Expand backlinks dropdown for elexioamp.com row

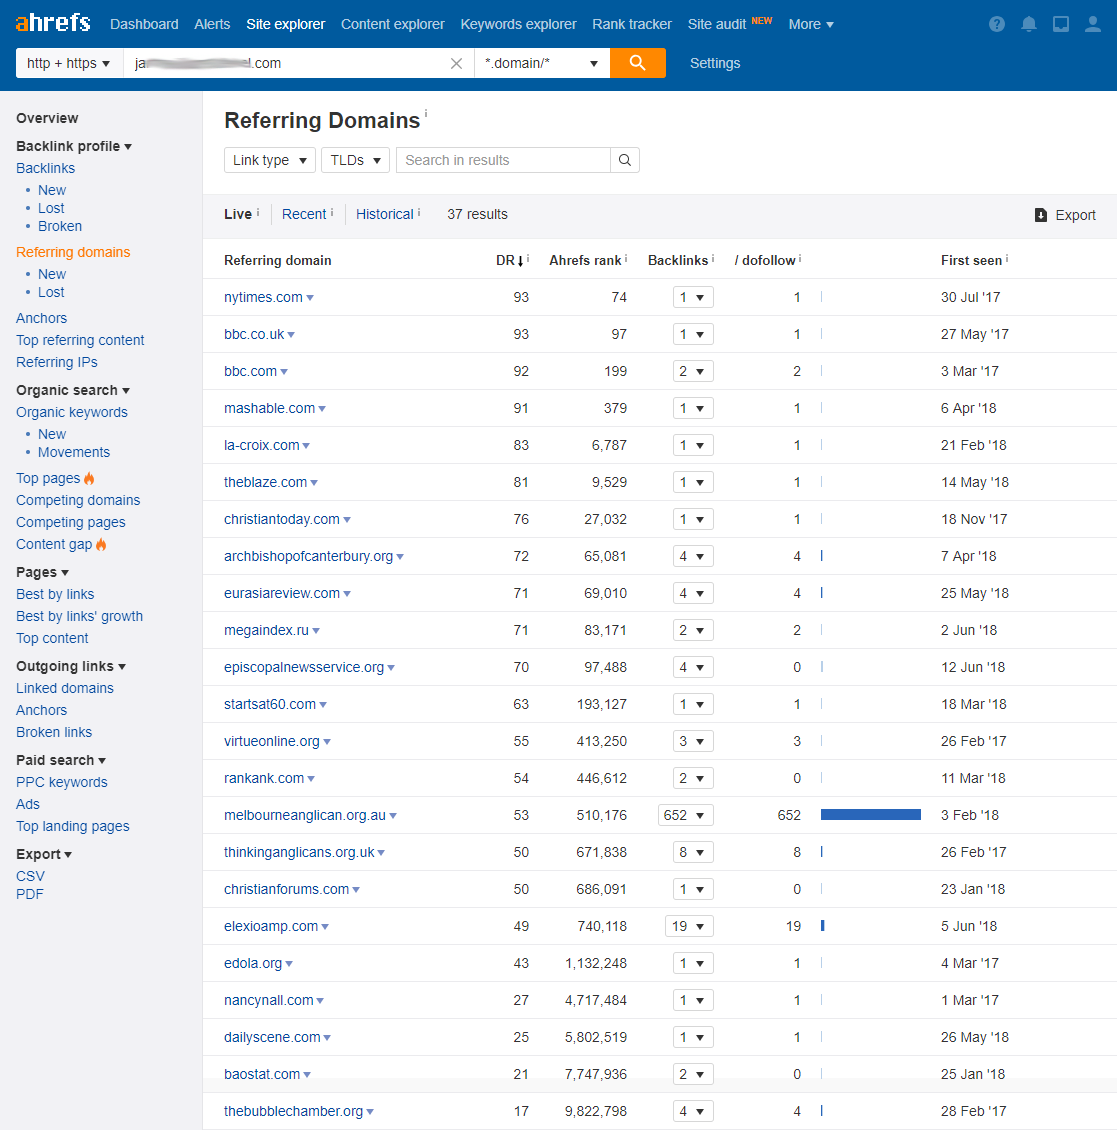point(690,926)
